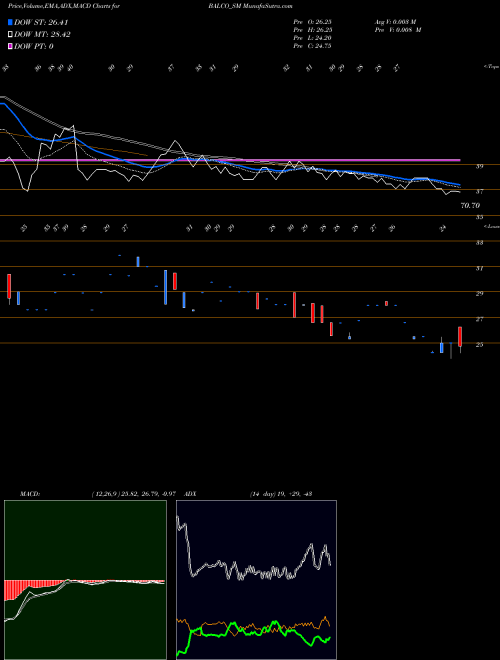The height and width of the screenshot is (660, 500).
Task: Select the 'DOW ST: 26.41' legend text
Action: click(x=41, y=22)
